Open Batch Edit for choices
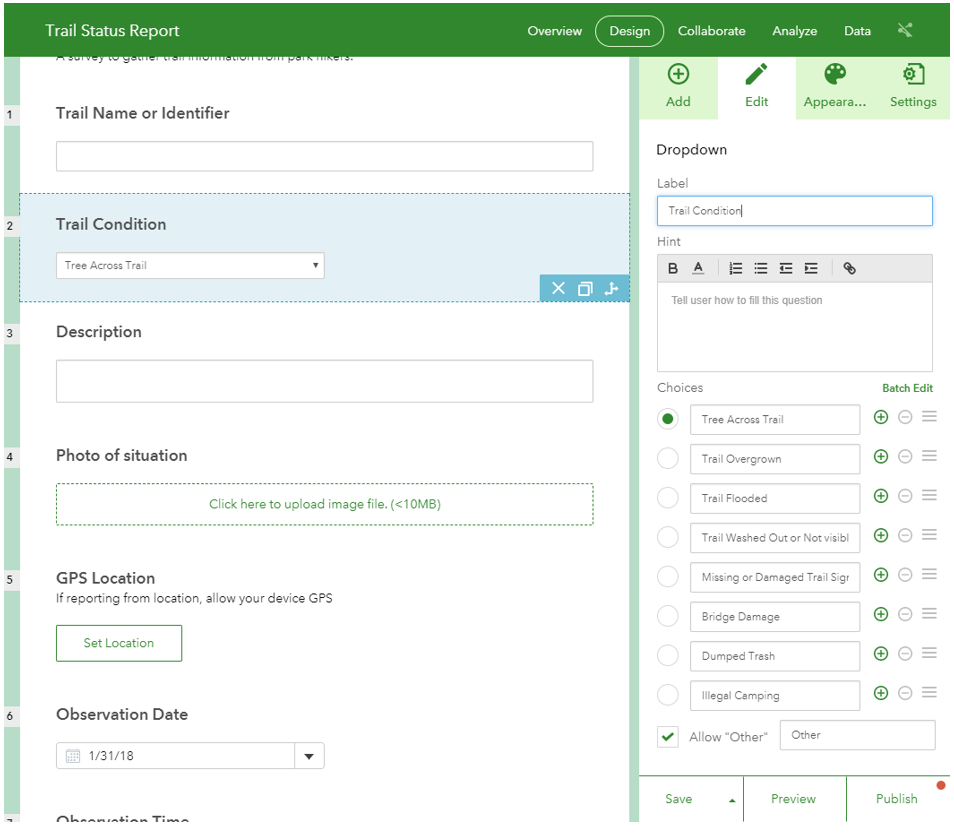Image resolution: width=954 pixels, height=834 pixels. click(907, 388)
